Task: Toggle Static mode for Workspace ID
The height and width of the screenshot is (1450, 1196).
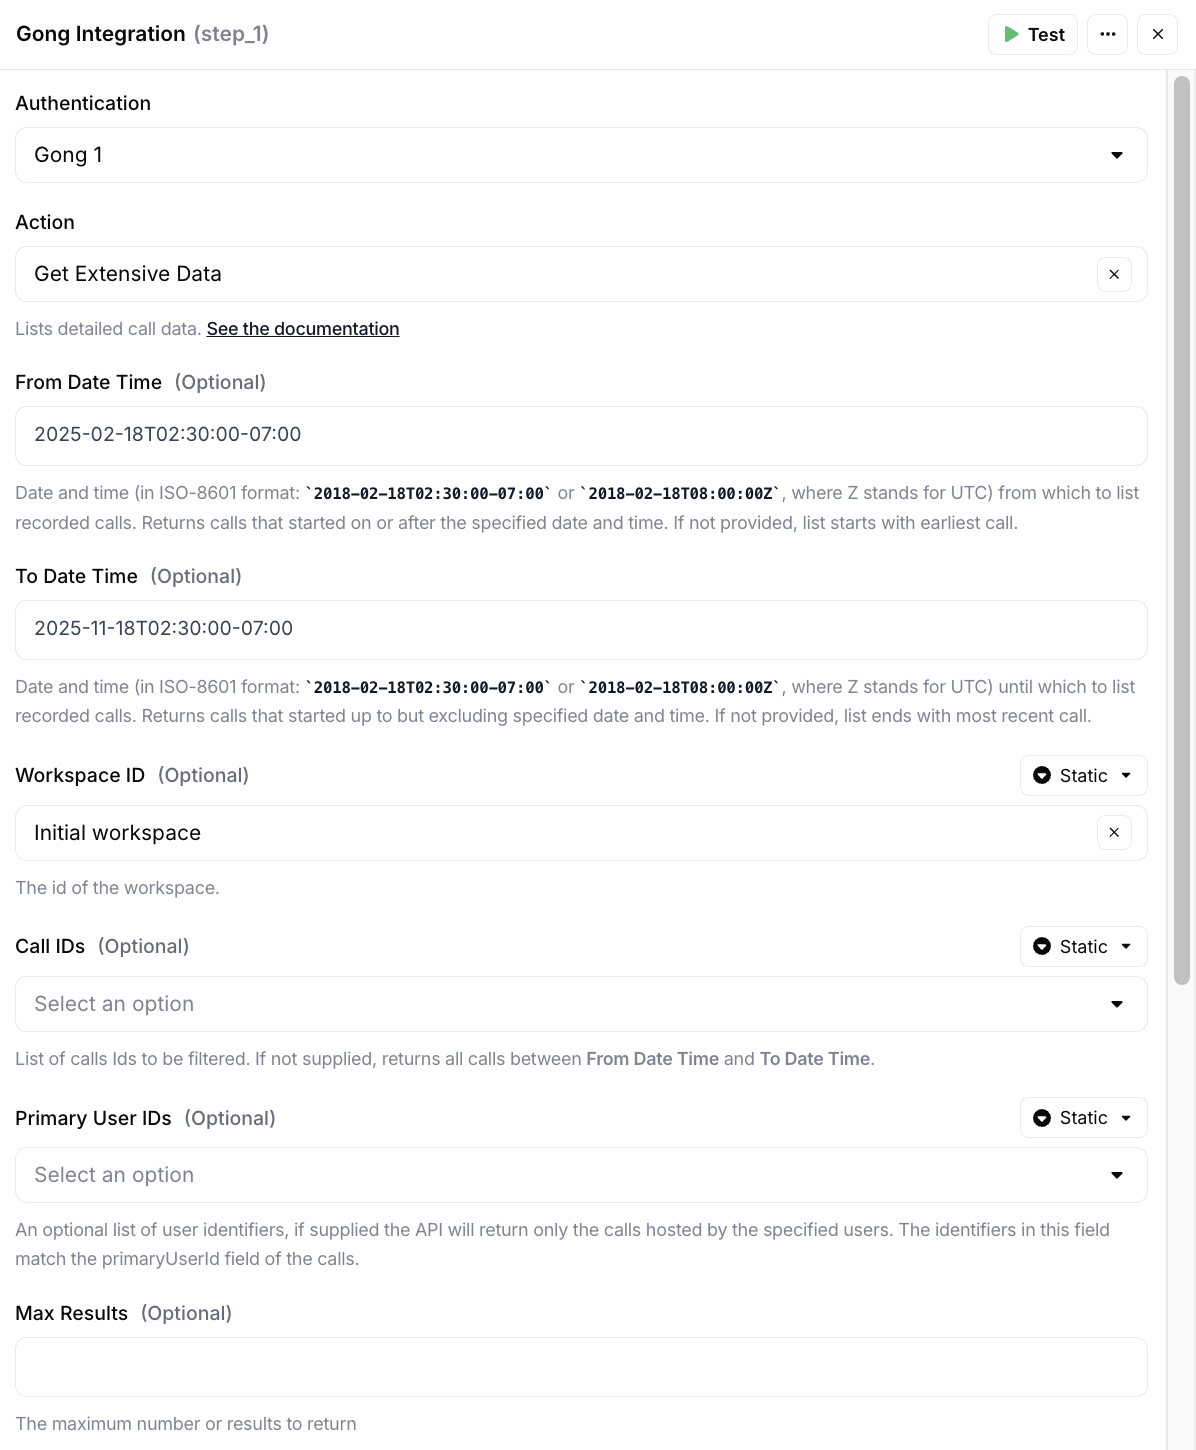Action: coord(1083,776)
